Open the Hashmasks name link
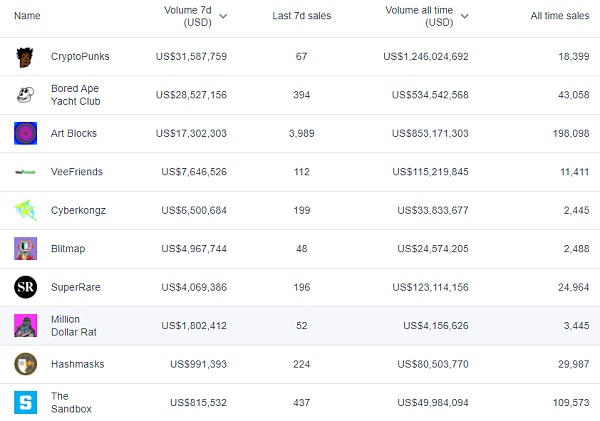600x421 pixels. pyautogui.click(x=77, y=364)
